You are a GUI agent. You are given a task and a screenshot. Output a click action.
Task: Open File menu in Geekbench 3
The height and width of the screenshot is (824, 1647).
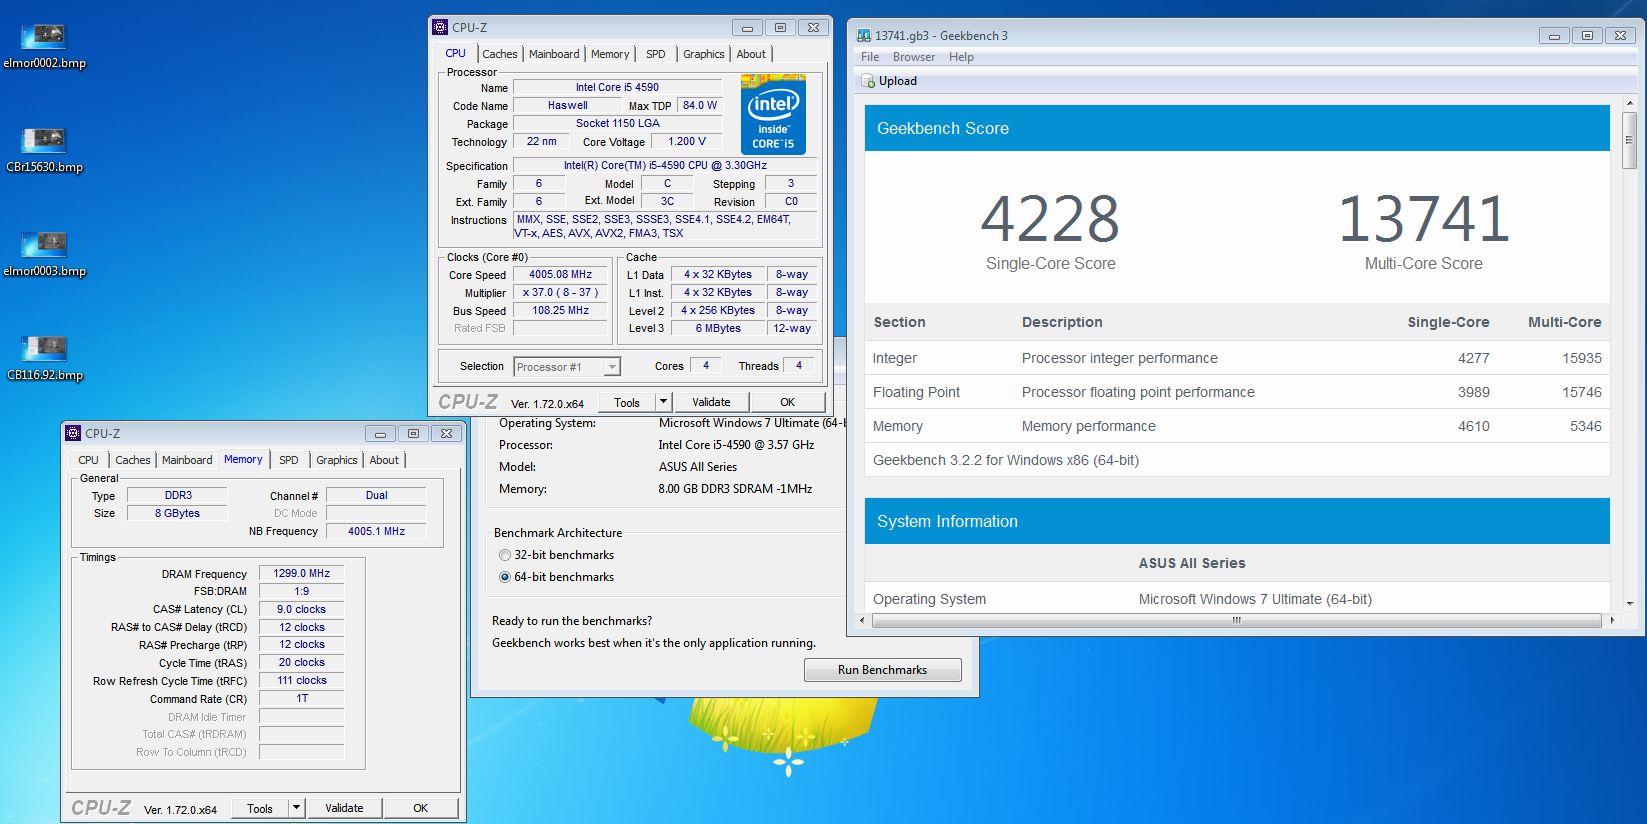tap(870, 57)
